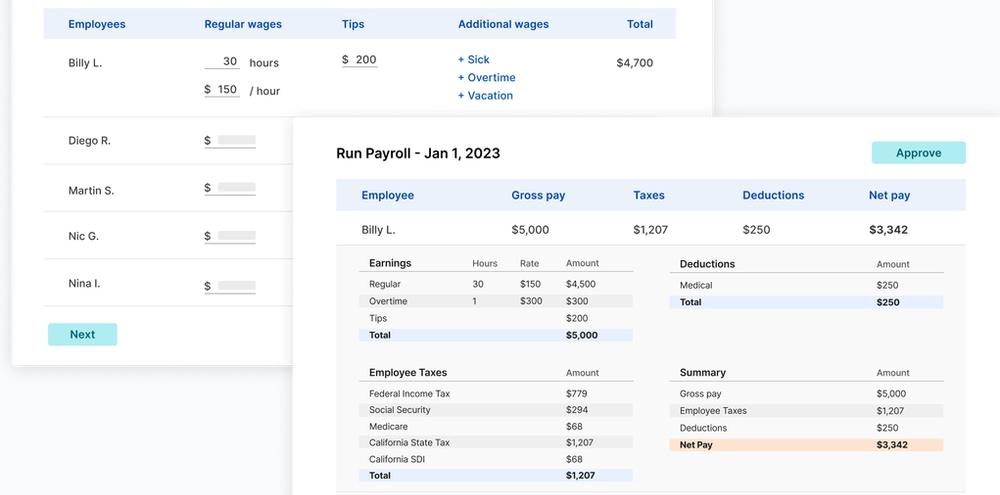Click Martin S. wage input field
Screen dimensions: 1000x495
click(230, 188)
